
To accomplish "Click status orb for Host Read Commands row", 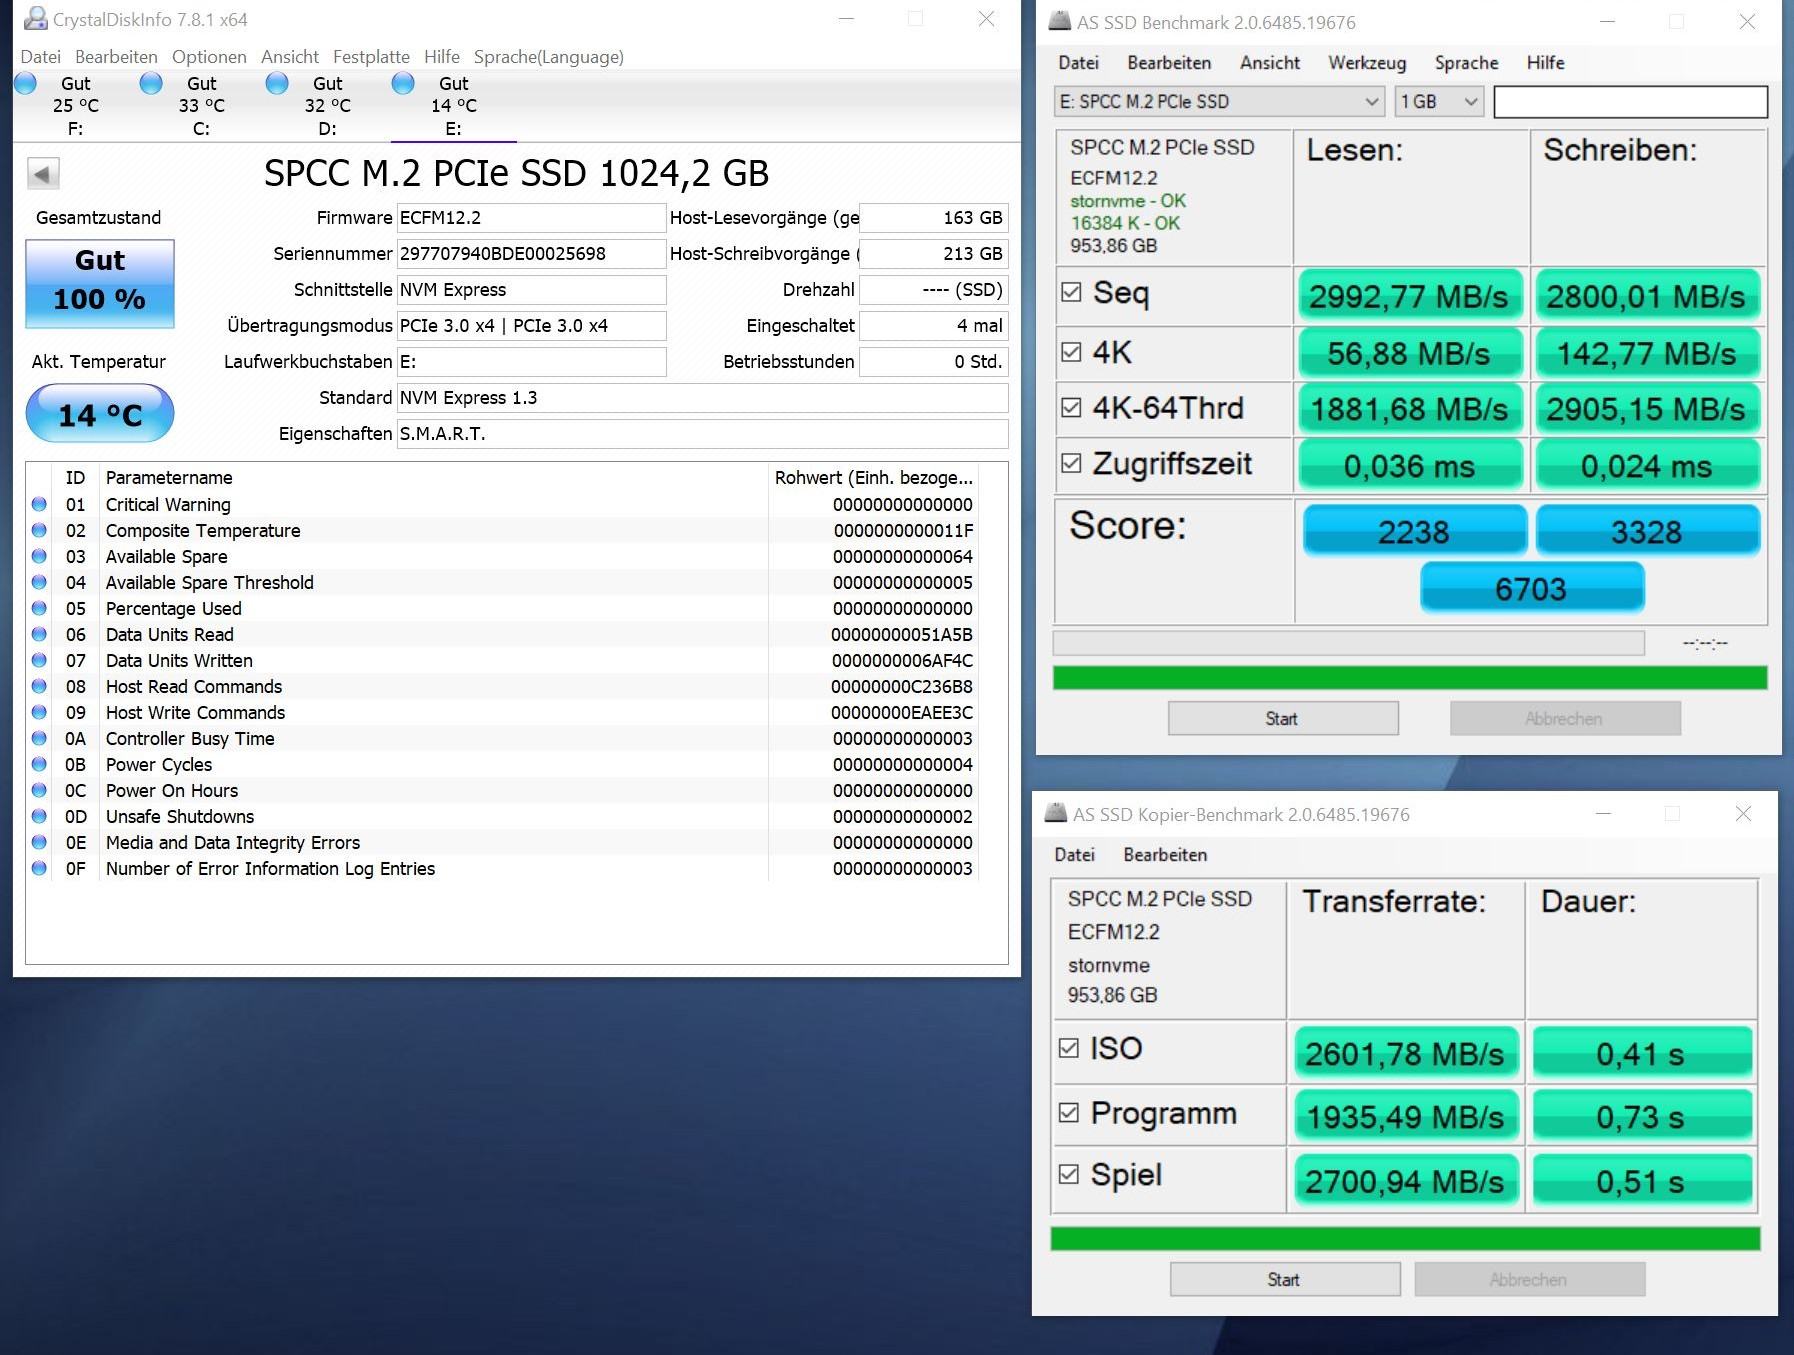I will 39,686.
